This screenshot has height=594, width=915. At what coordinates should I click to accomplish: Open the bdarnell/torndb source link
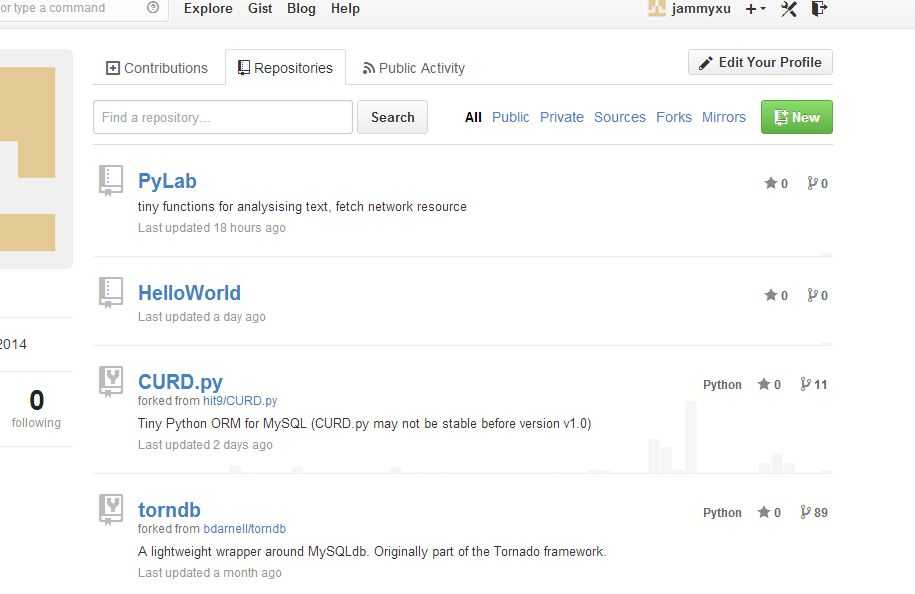click(x=245, y=529)
